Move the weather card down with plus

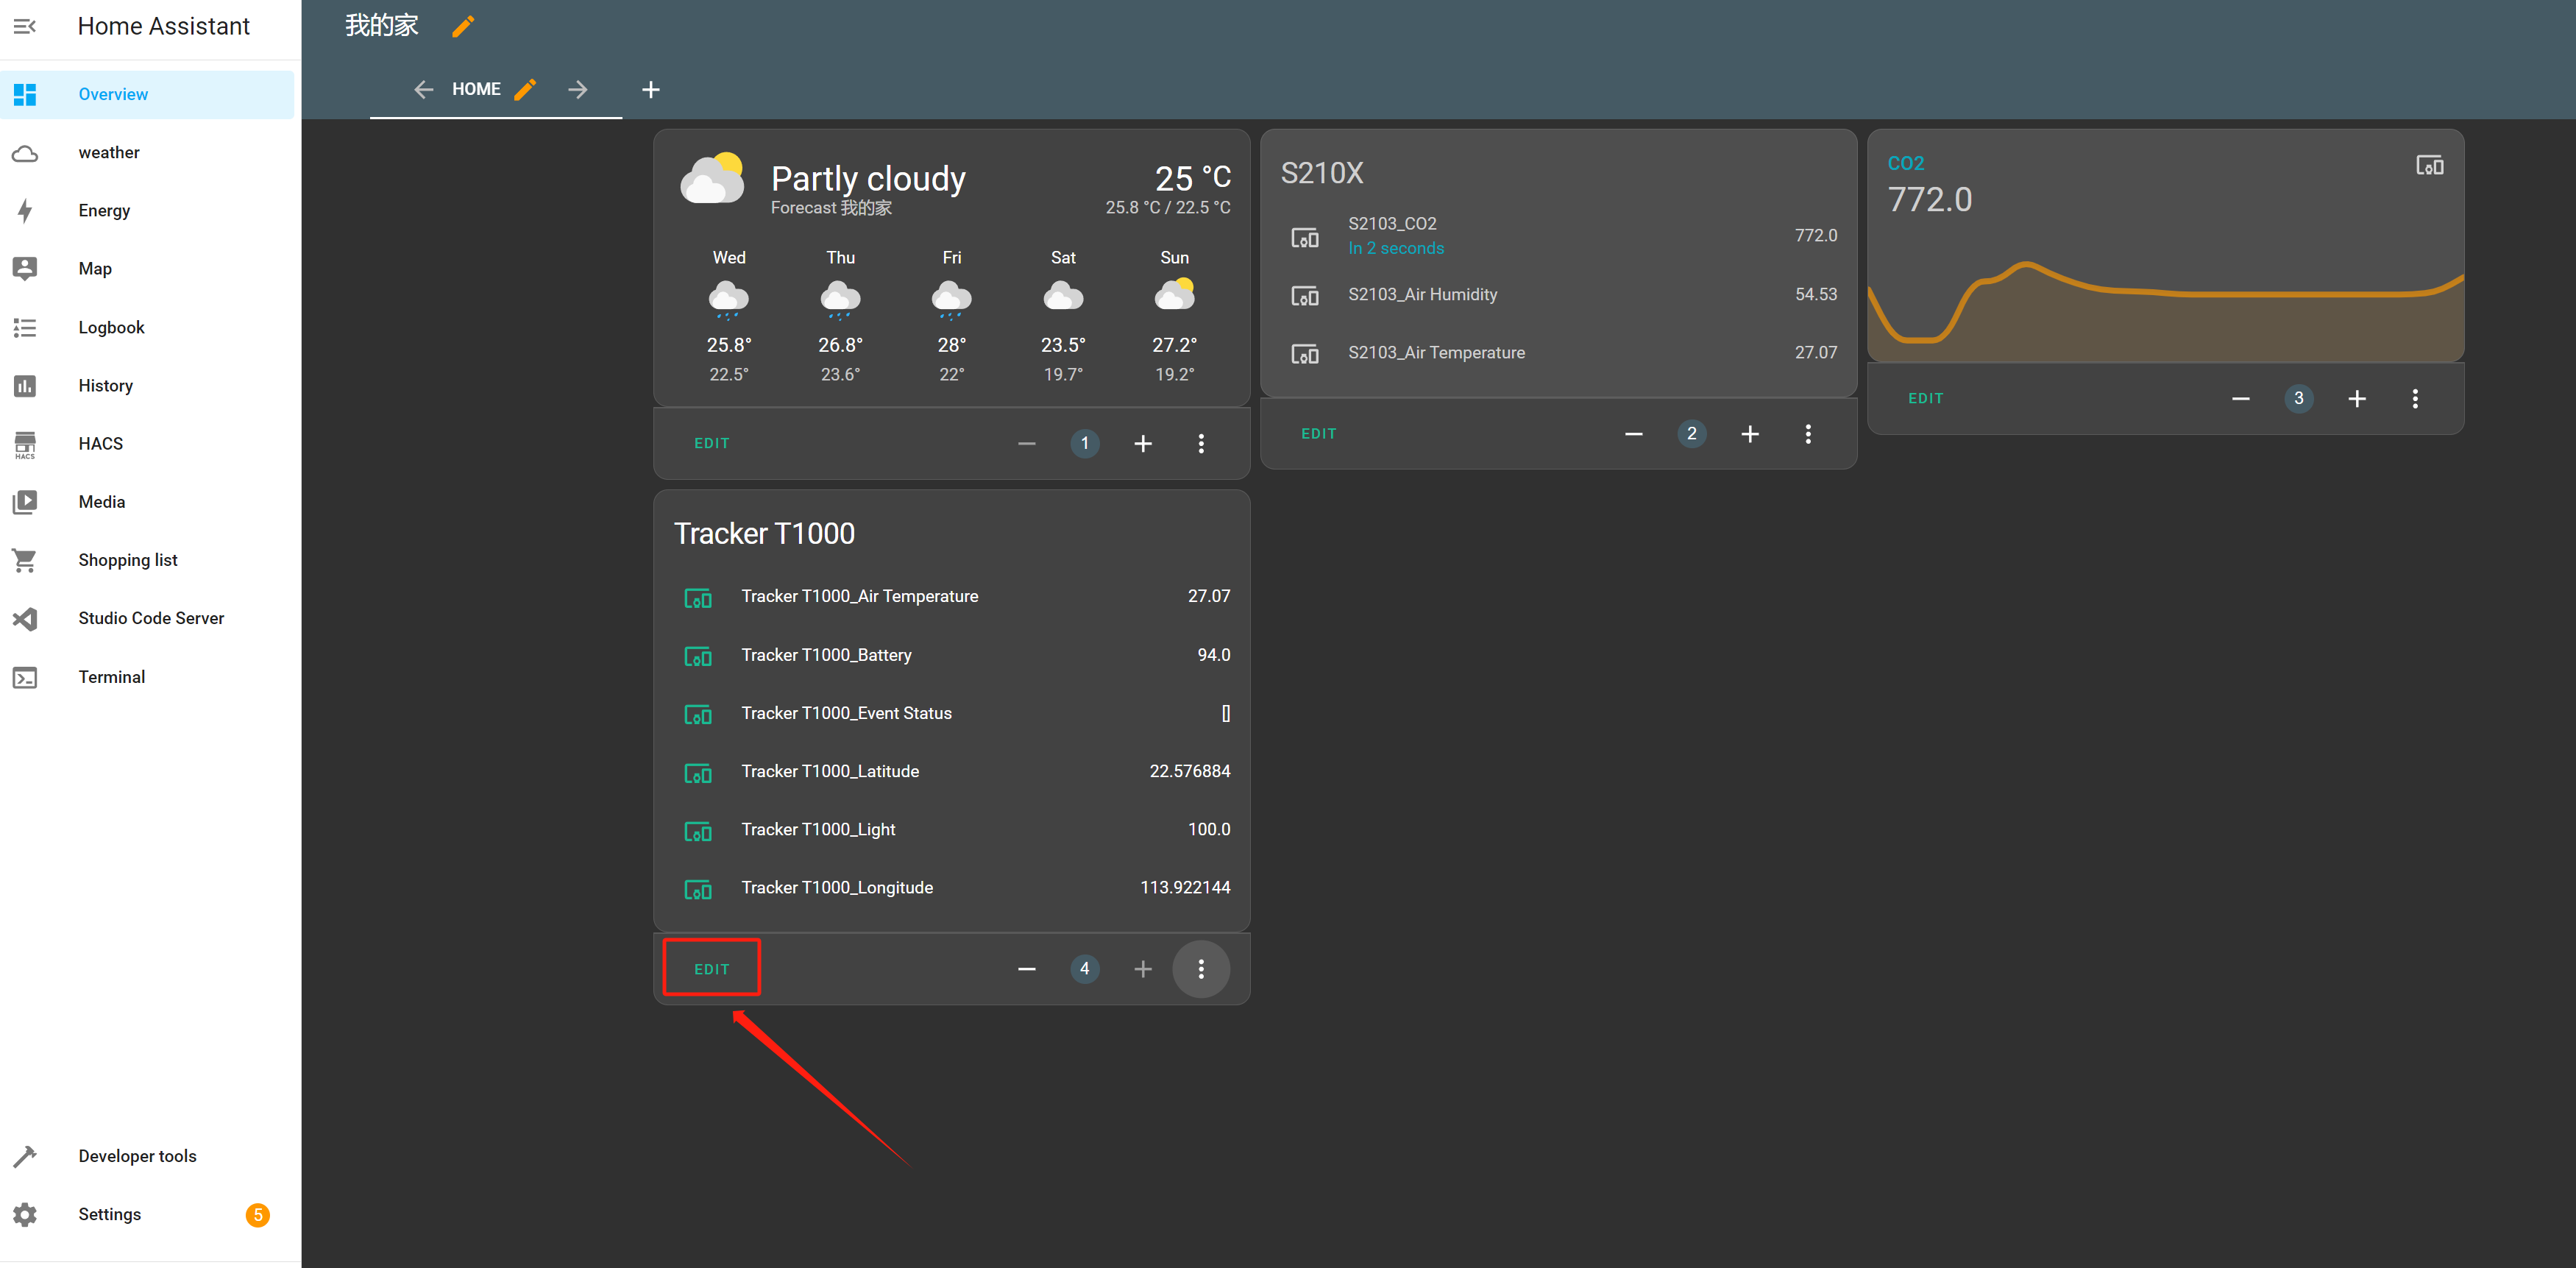point(1143,443)
